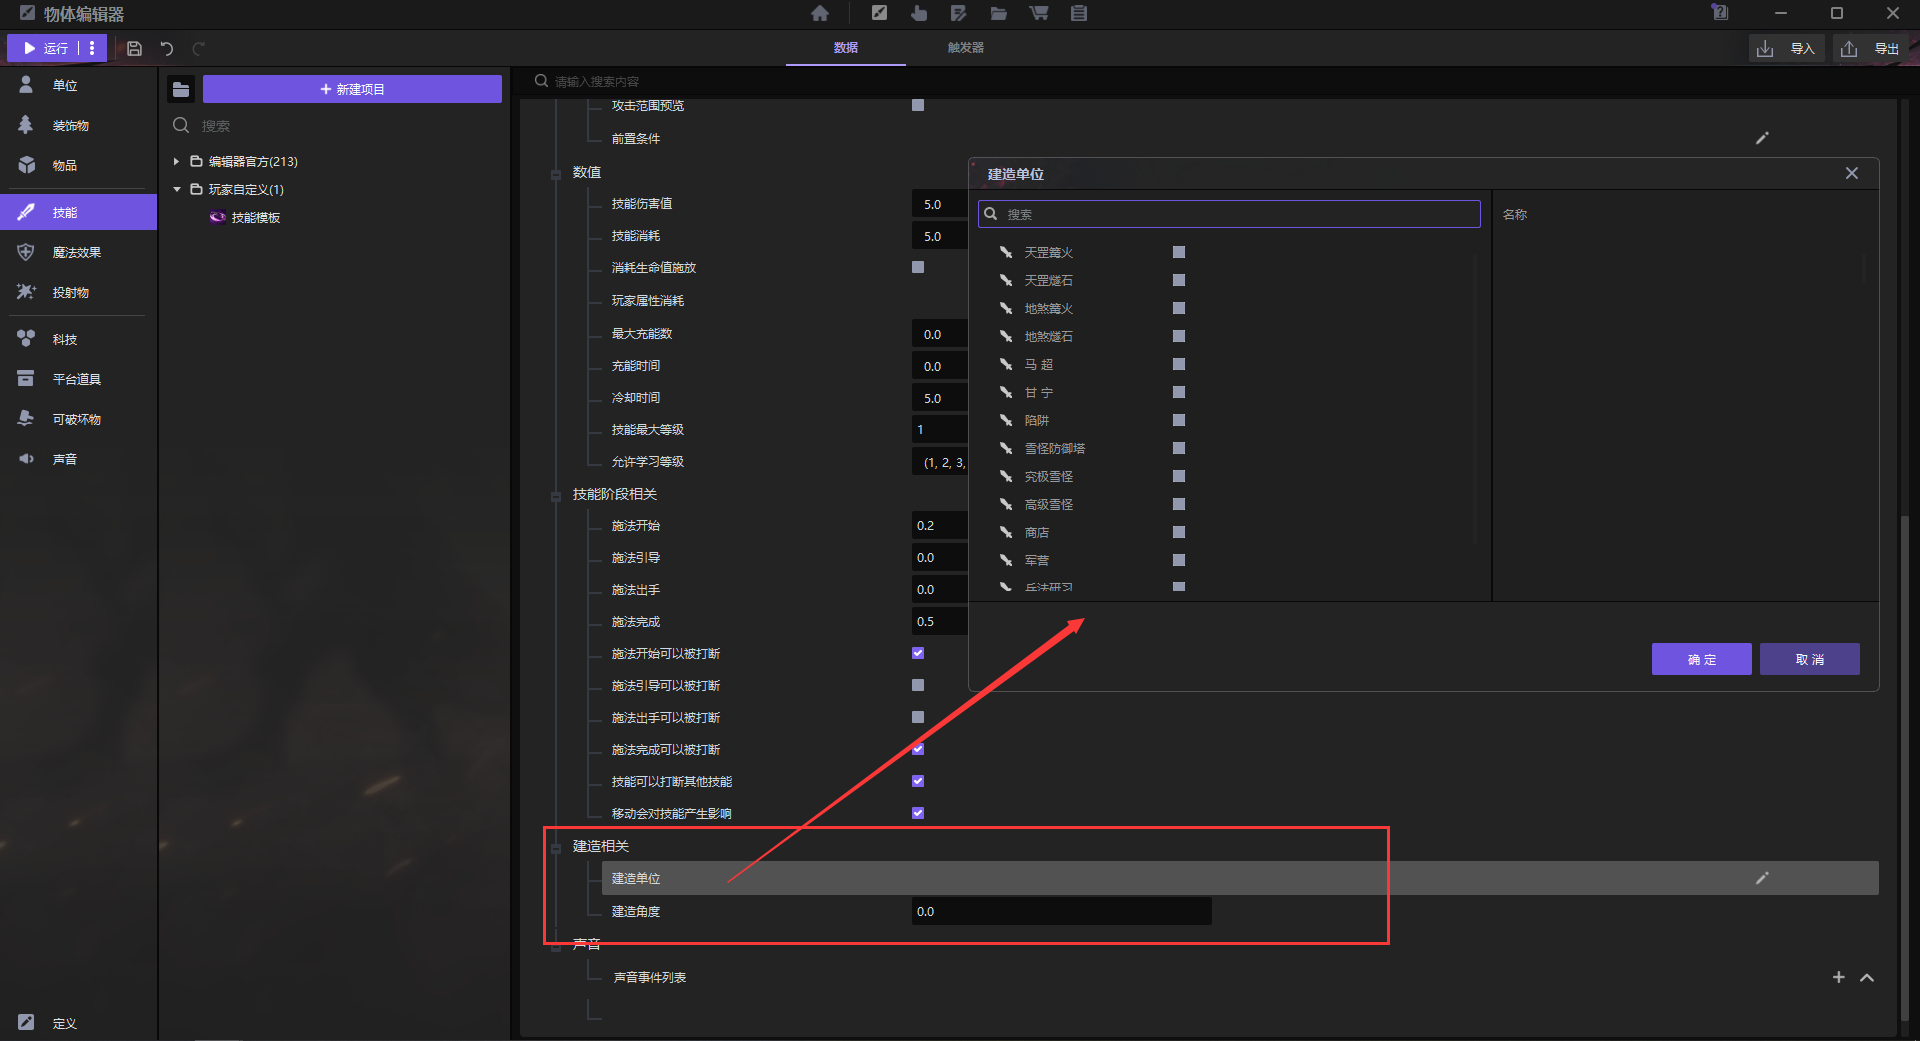Screen dimensions: 1920x1041
Task: Click search field in 建造单位 dialog
Action: 1229,214
